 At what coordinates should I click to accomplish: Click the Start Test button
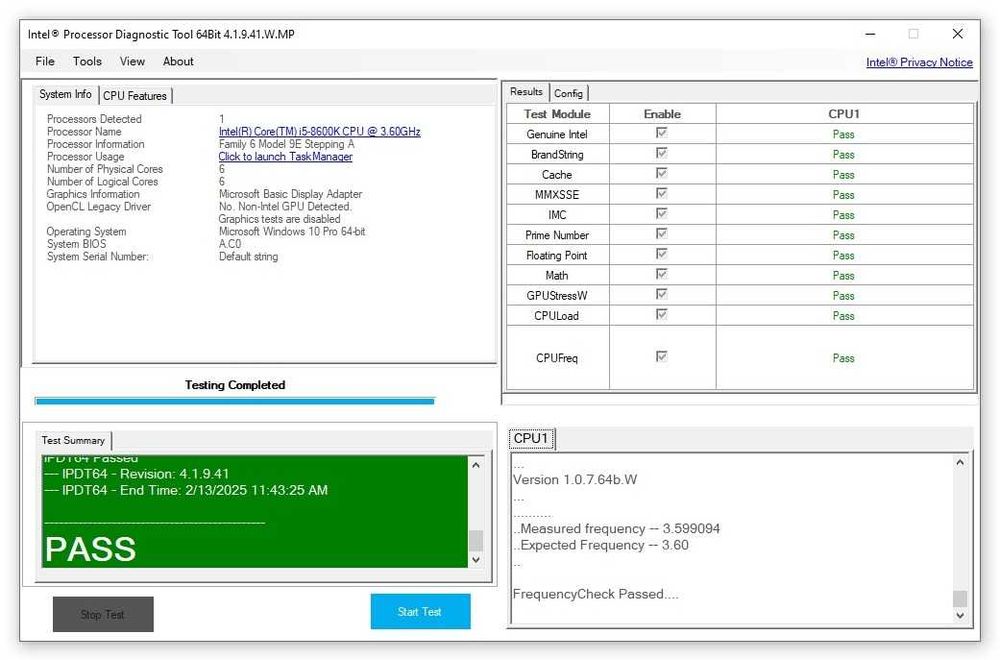coord(420,612)
